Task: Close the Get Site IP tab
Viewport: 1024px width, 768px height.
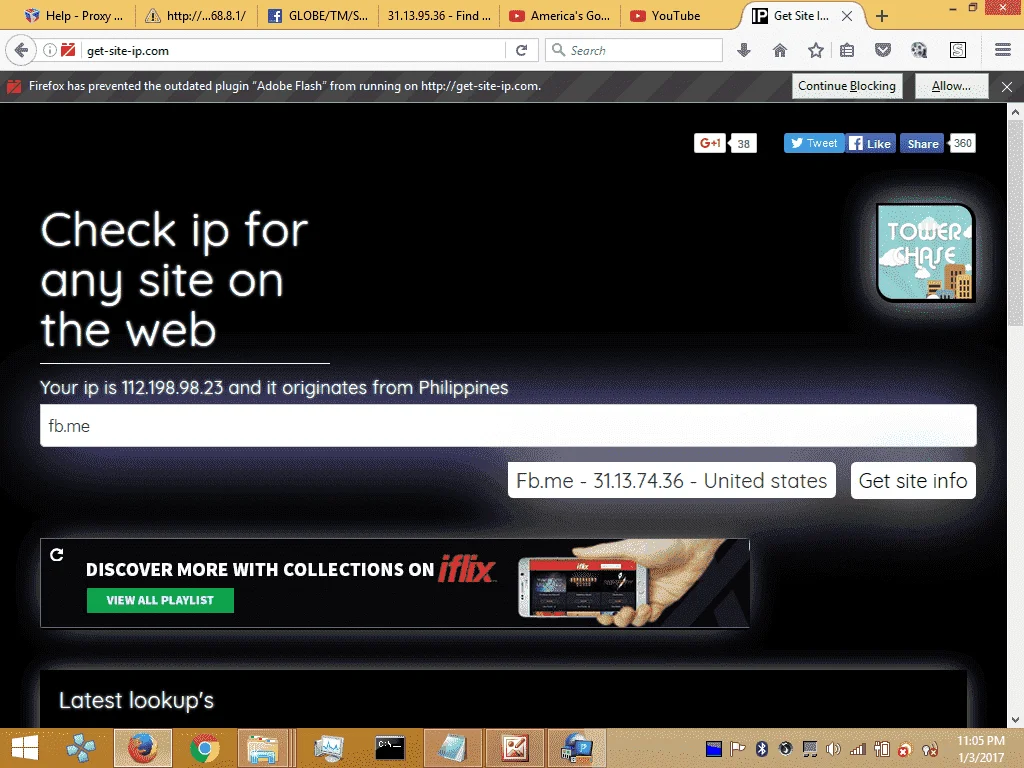Action: pyautogui.click(x=847, y=16)
